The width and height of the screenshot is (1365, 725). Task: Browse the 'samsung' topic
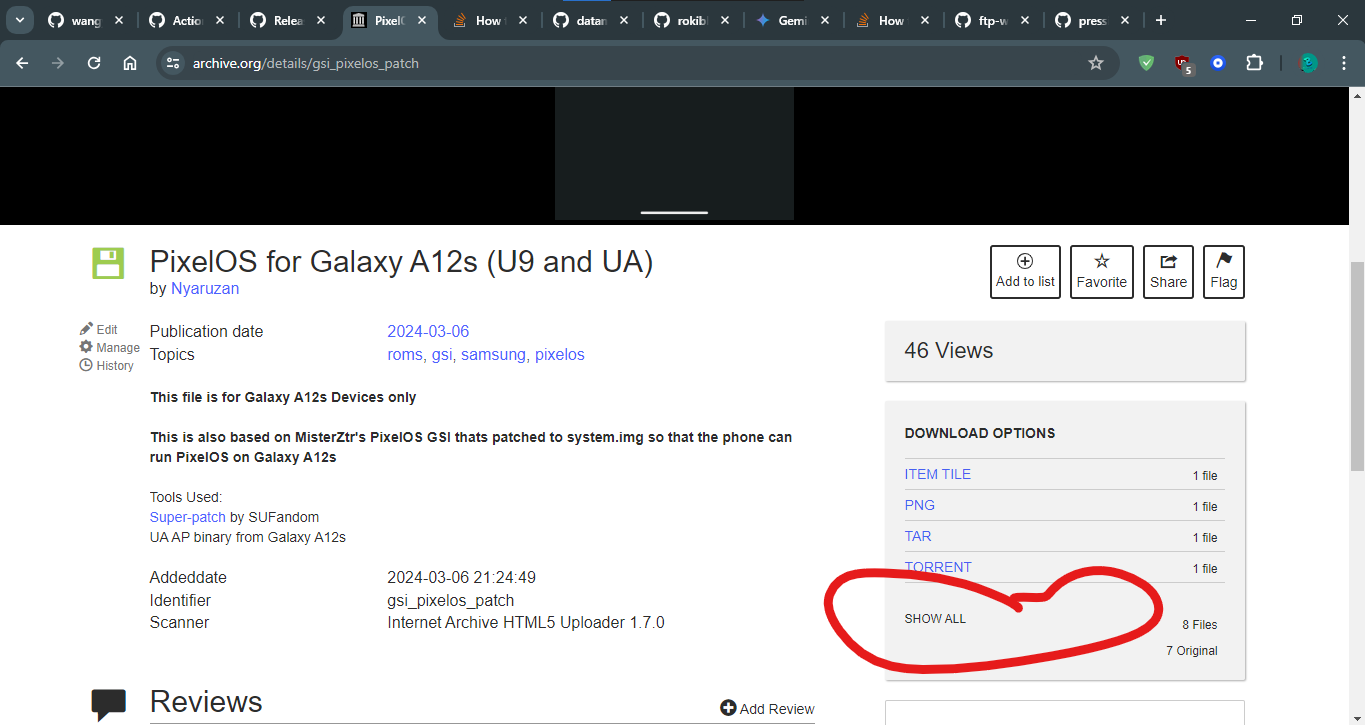pyautogui.click(x=493, y=354)
